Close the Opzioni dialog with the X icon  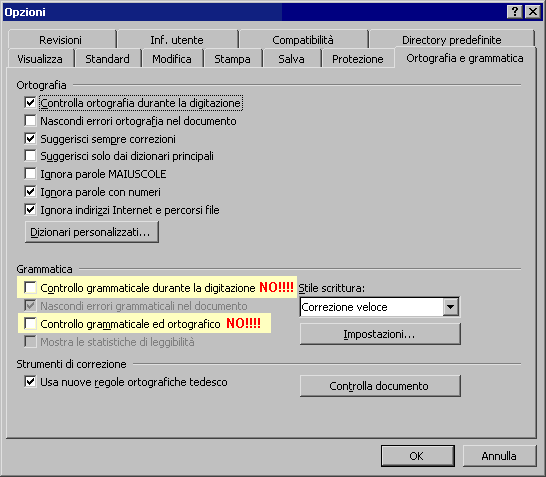[533, 12]
